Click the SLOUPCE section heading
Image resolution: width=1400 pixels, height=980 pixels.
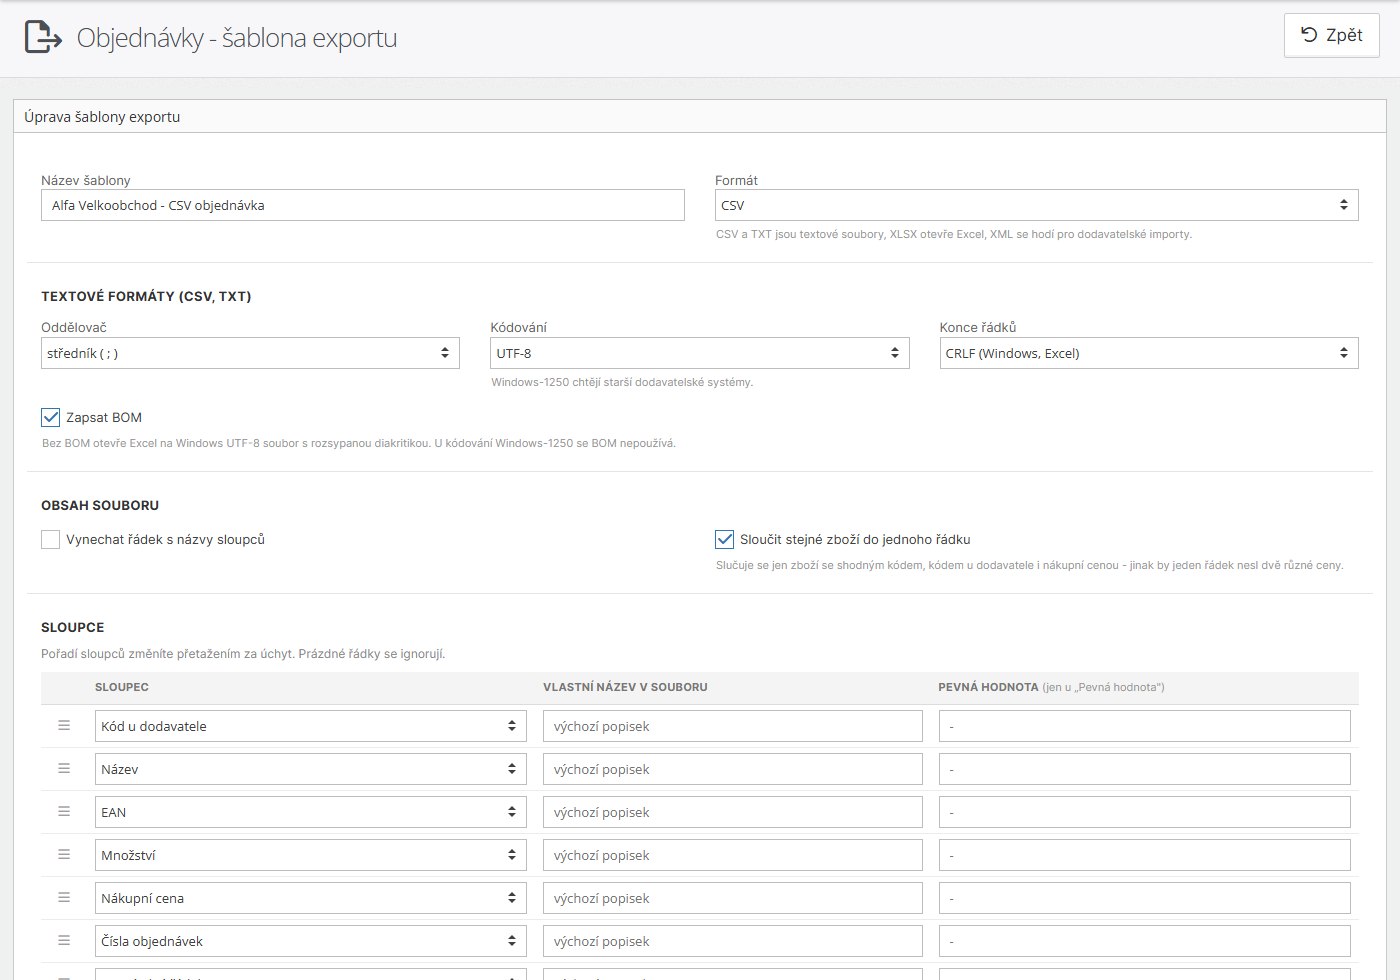point(73,627)
